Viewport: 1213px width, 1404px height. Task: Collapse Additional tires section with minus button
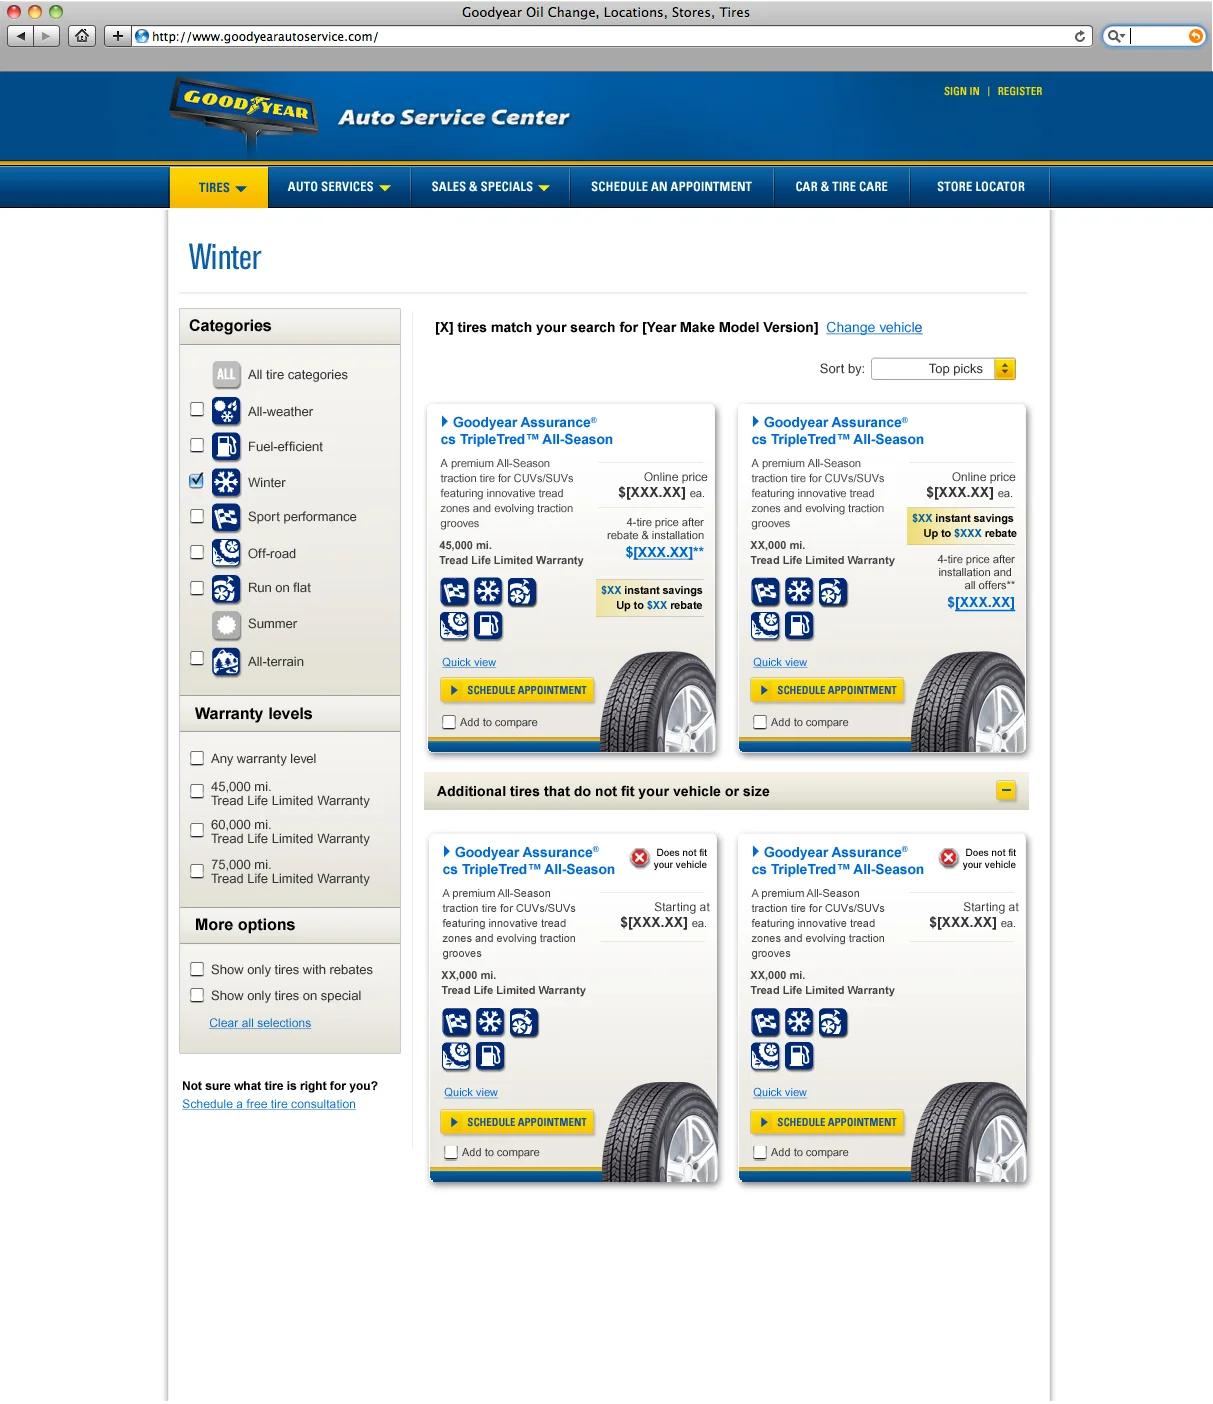click(1006, 791)
